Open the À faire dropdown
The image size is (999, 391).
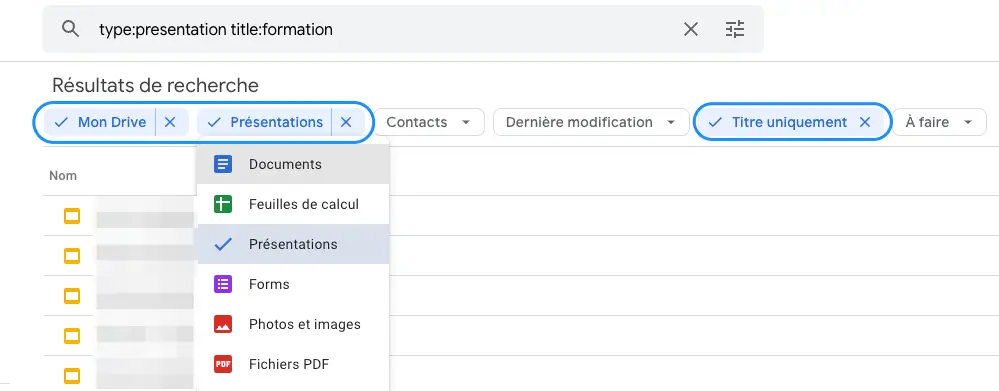coord(940,122)
